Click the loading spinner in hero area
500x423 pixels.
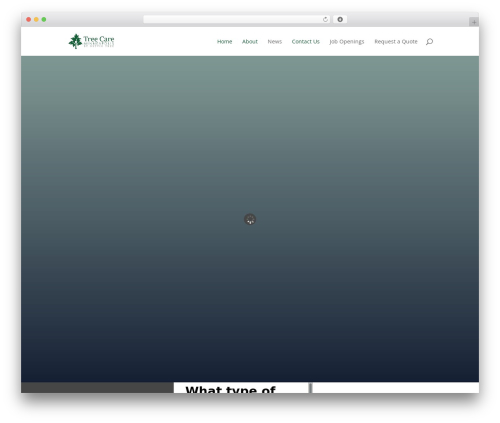[x=250, y=219]
